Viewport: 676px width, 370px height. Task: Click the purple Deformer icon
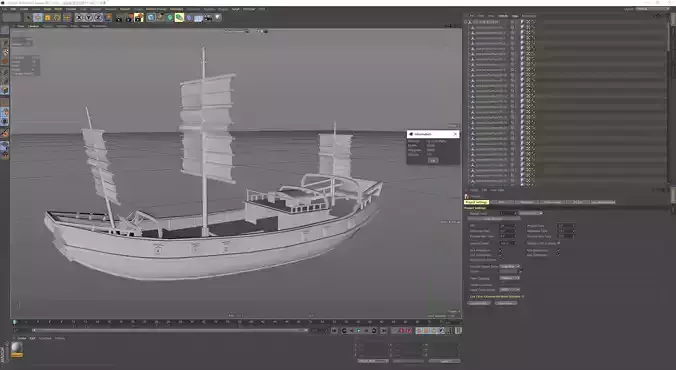189,18
